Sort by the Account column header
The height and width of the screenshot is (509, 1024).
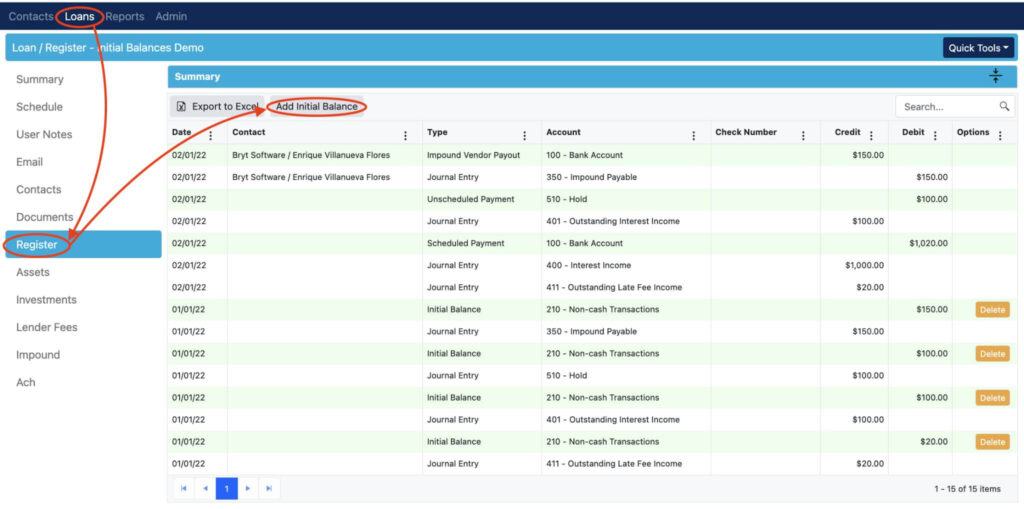[564, 132]
